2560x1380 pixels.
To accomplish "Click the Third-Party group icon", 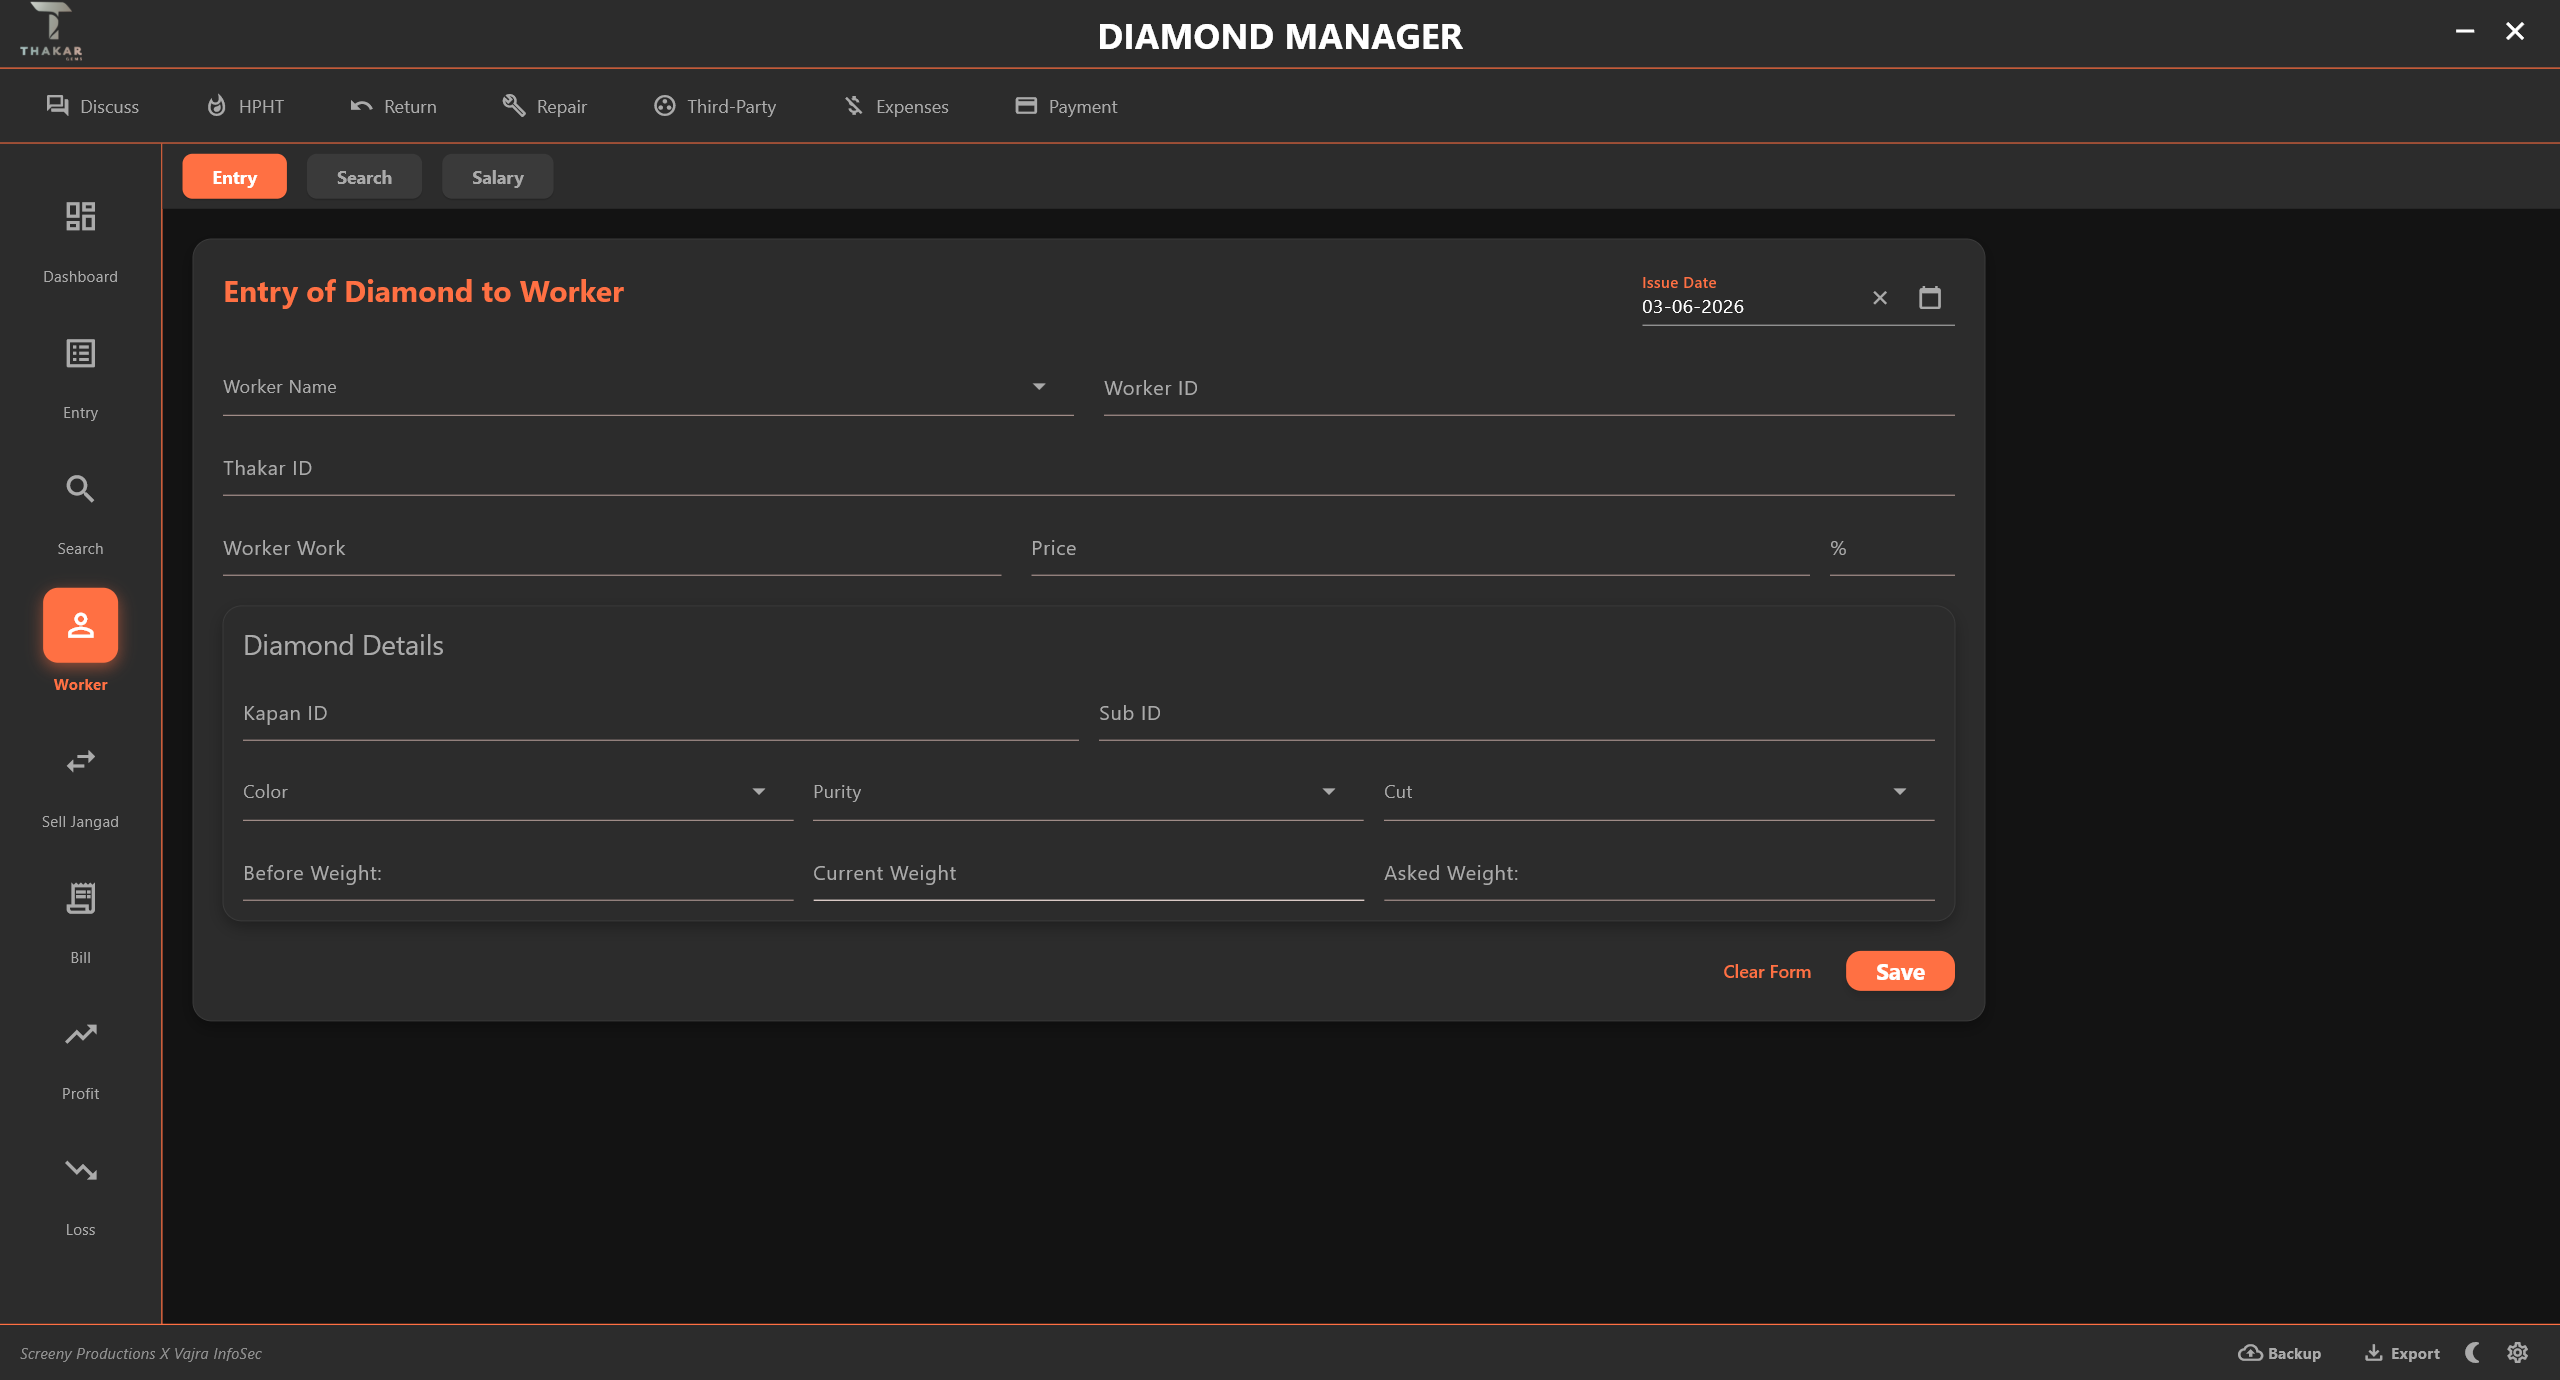I will click(x=664, y=105).
